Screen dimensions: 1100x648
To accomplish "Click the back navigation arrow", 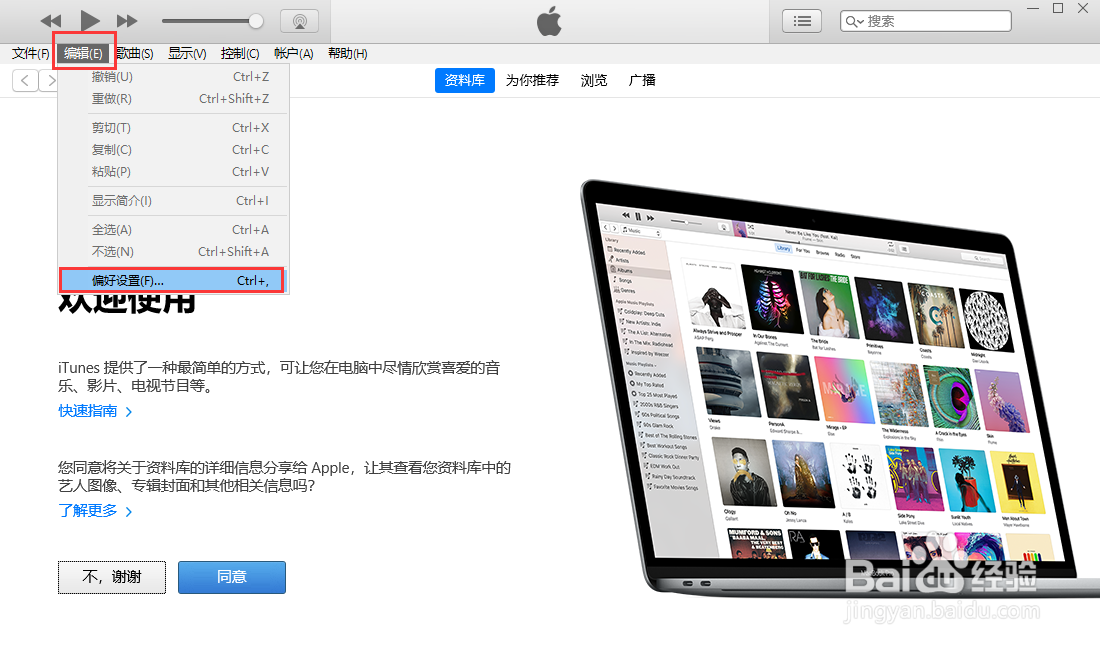I will (25, 81).
